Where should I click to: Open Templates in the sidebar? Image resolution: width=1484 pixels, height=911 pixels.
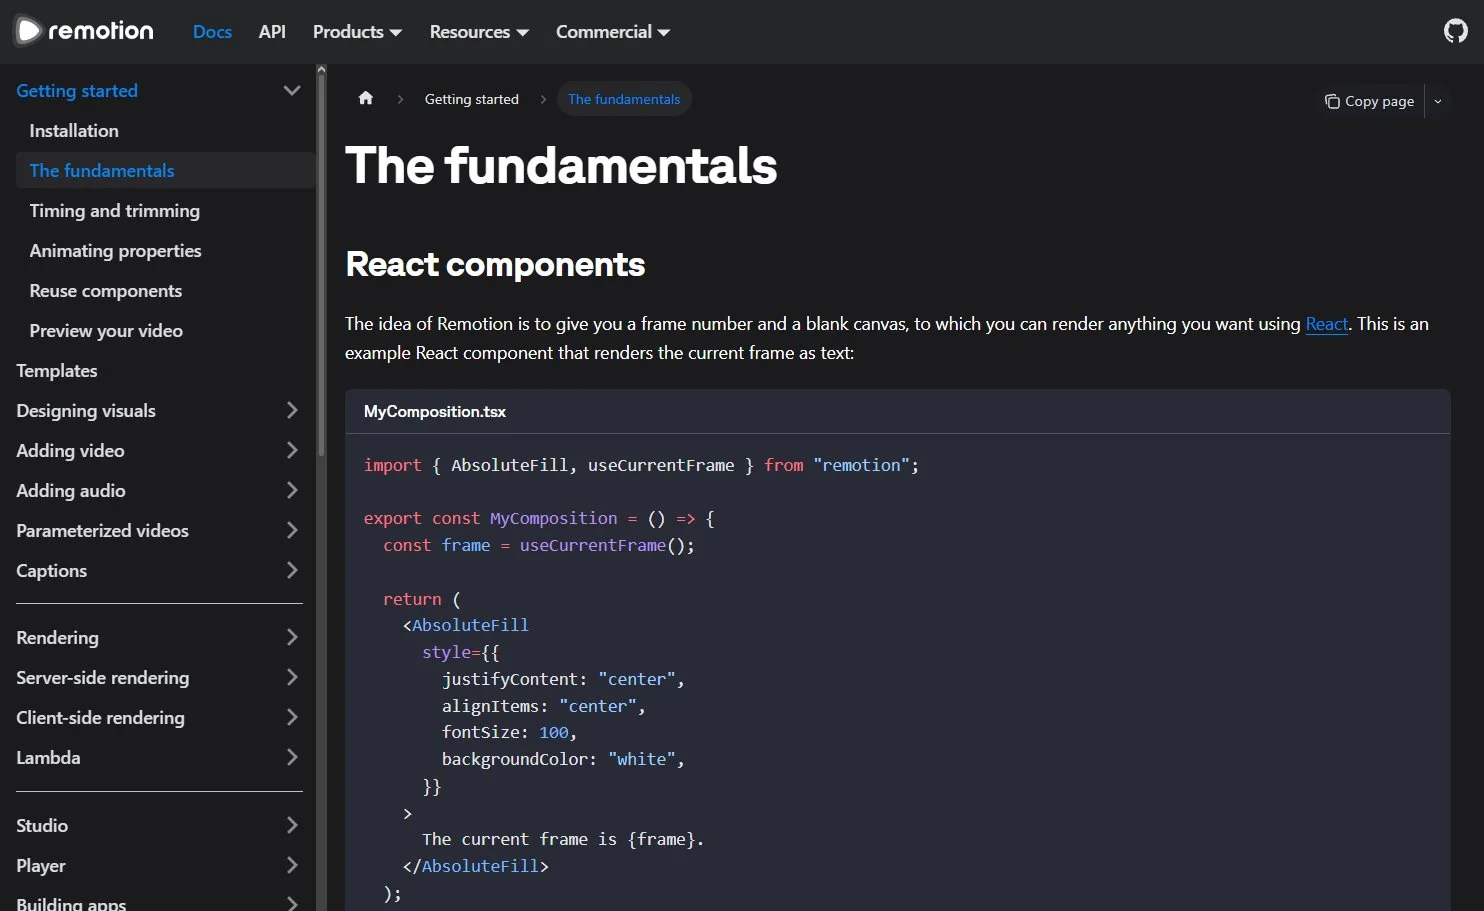coord(57,371)
